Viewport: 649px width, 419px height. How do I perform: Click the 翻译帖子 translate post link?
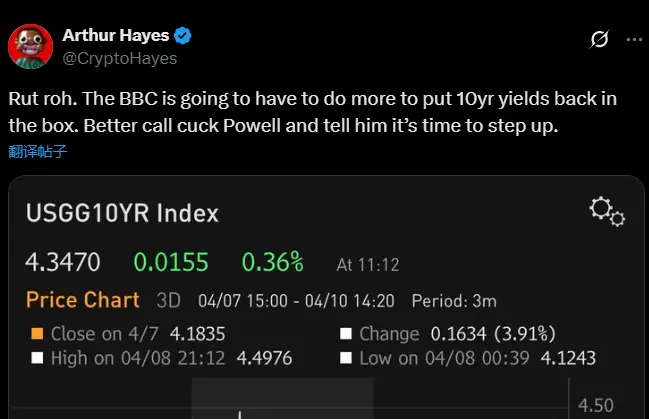[39, 152]
